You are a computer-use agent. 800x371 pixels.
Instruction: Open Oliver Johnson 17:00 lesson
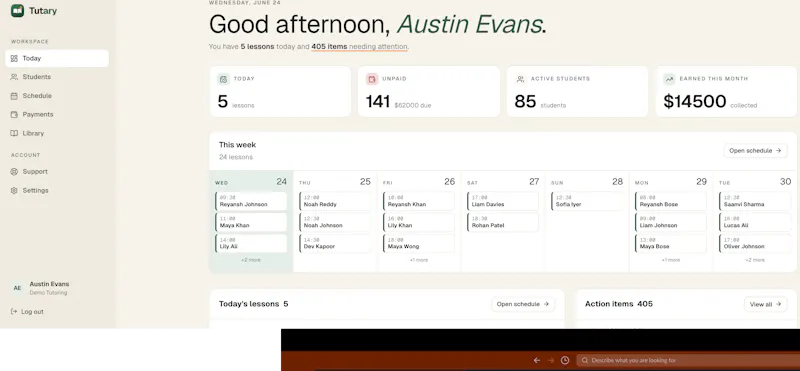pos(755,243)
